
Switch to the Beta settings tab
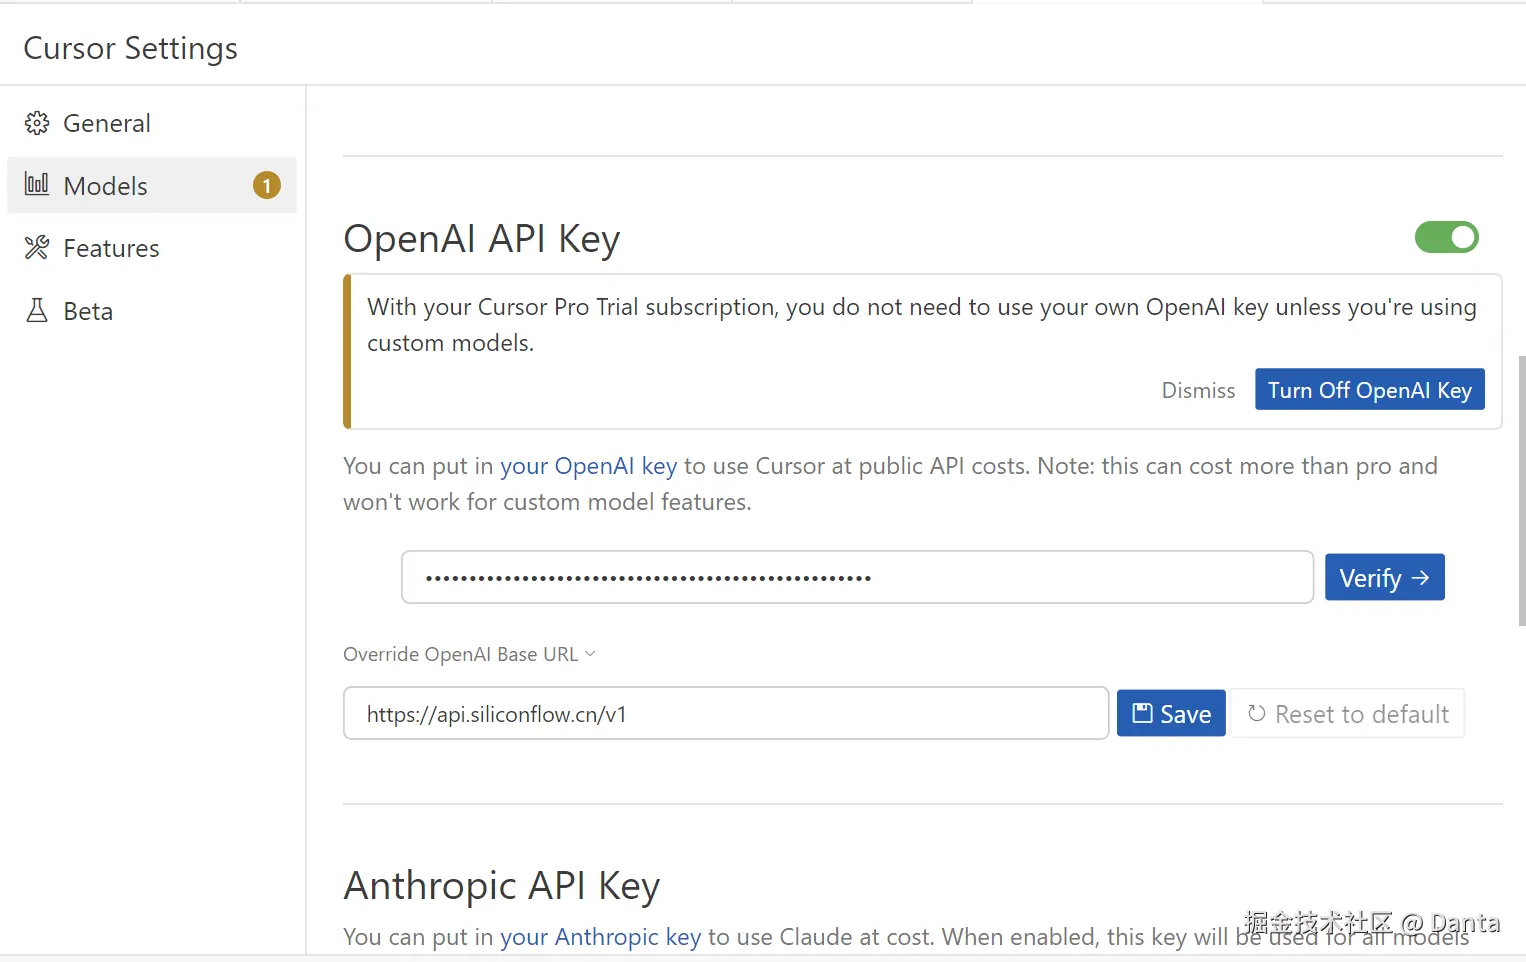(88, 311)
